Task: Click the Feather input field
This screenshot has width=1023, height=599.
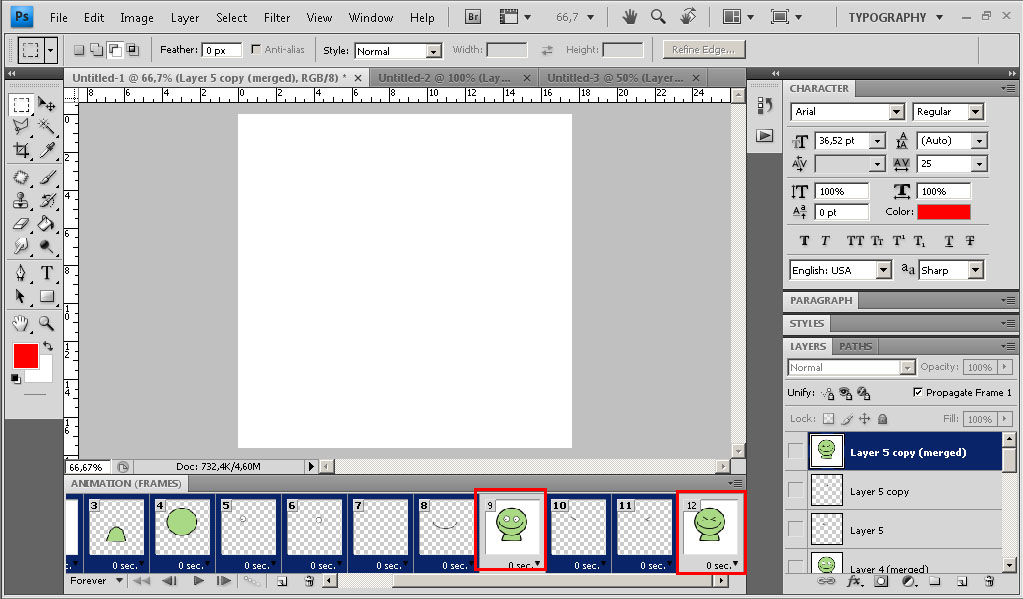Action: pos(222,50)
